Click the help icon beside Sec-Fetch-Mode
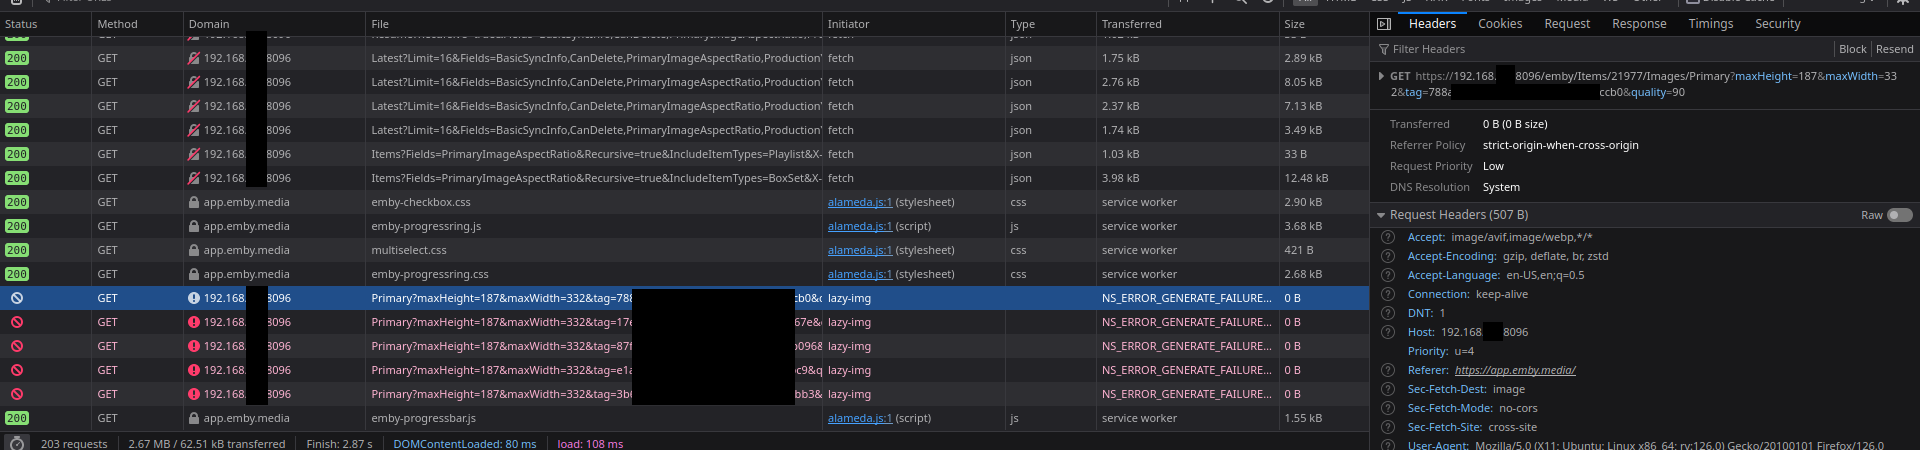 (1388, 408)
